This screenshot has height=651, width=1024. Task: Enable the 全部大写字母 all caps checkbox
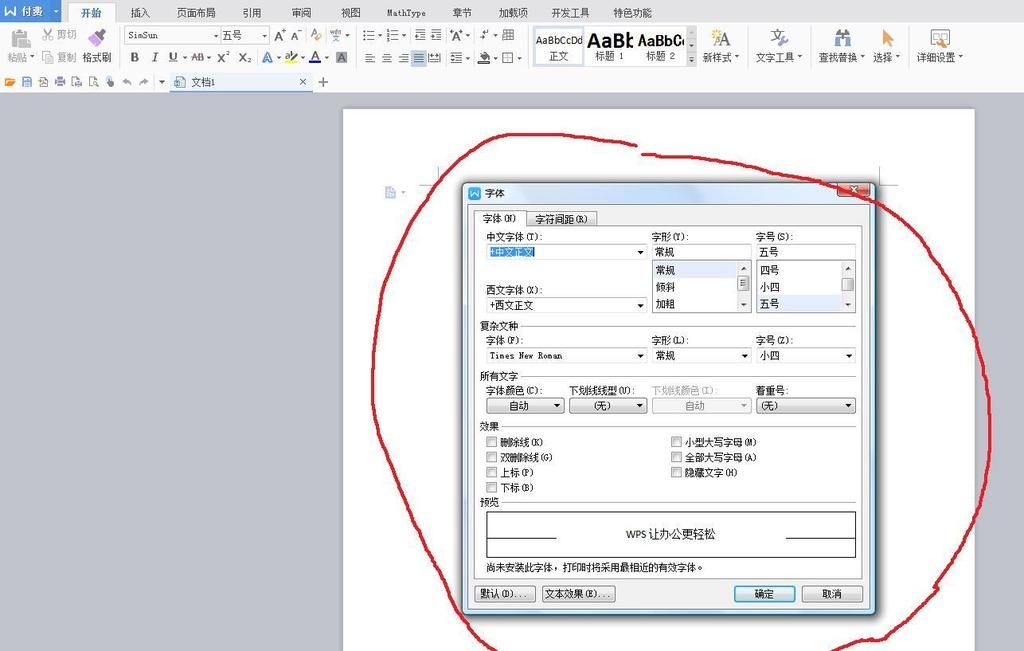(677, 457)
